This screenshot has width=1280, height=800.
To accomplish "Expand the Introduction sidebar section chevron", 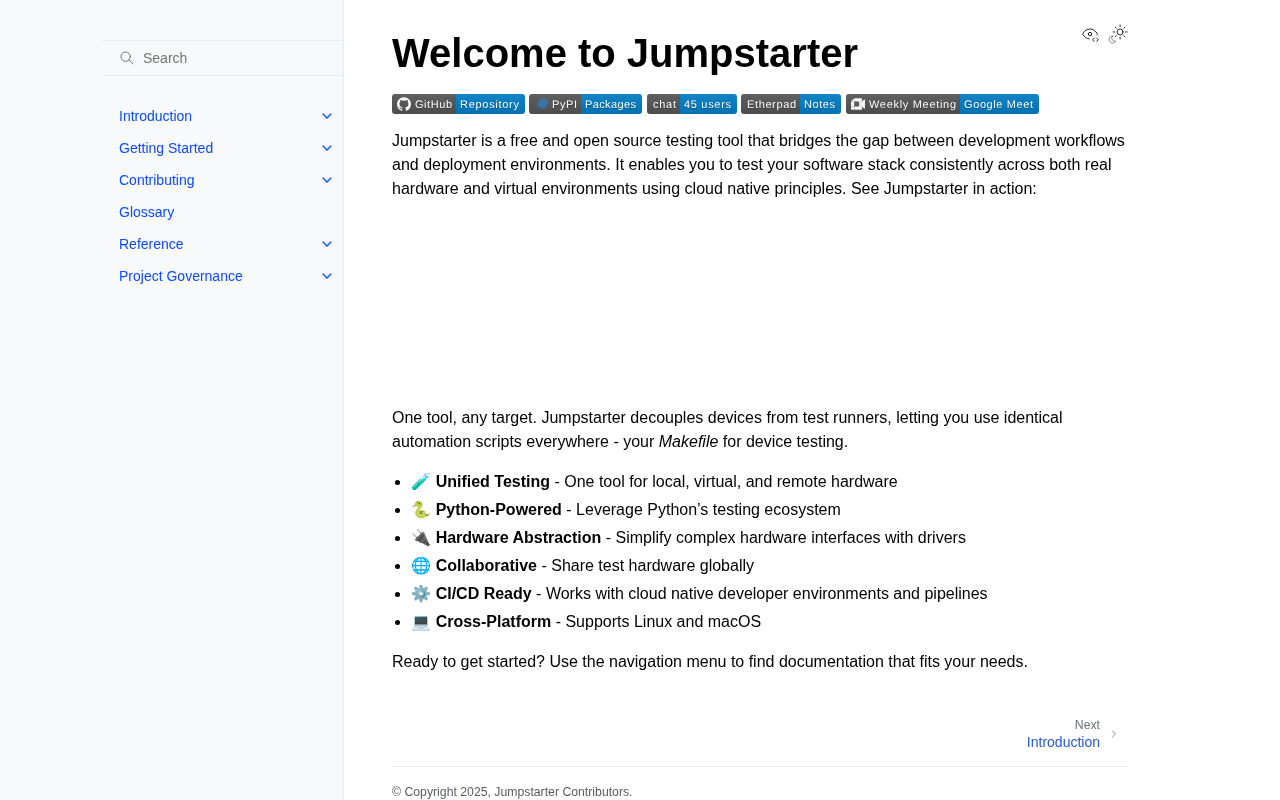I will (327, 116).
